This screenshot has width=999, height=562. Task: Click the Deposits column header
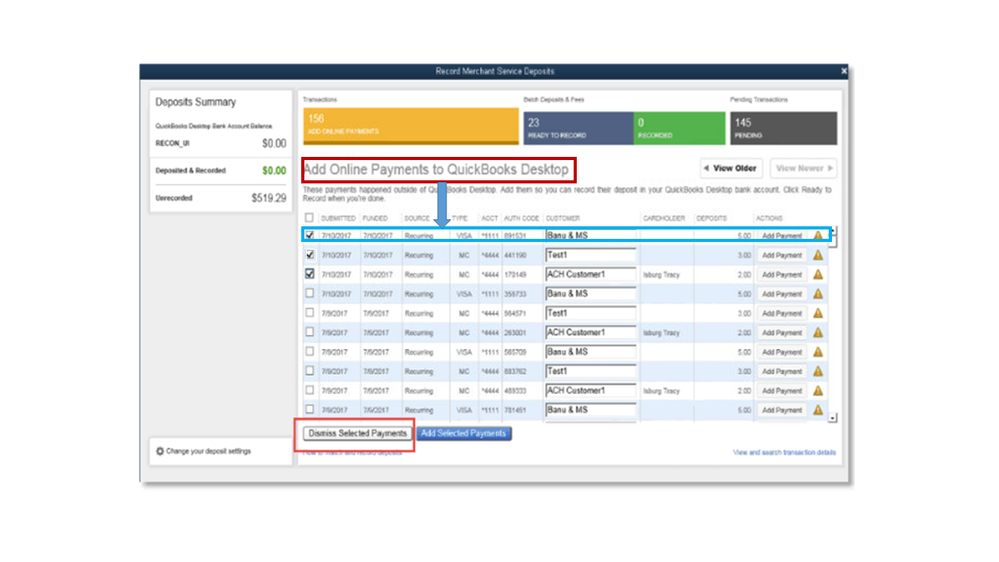711,218
